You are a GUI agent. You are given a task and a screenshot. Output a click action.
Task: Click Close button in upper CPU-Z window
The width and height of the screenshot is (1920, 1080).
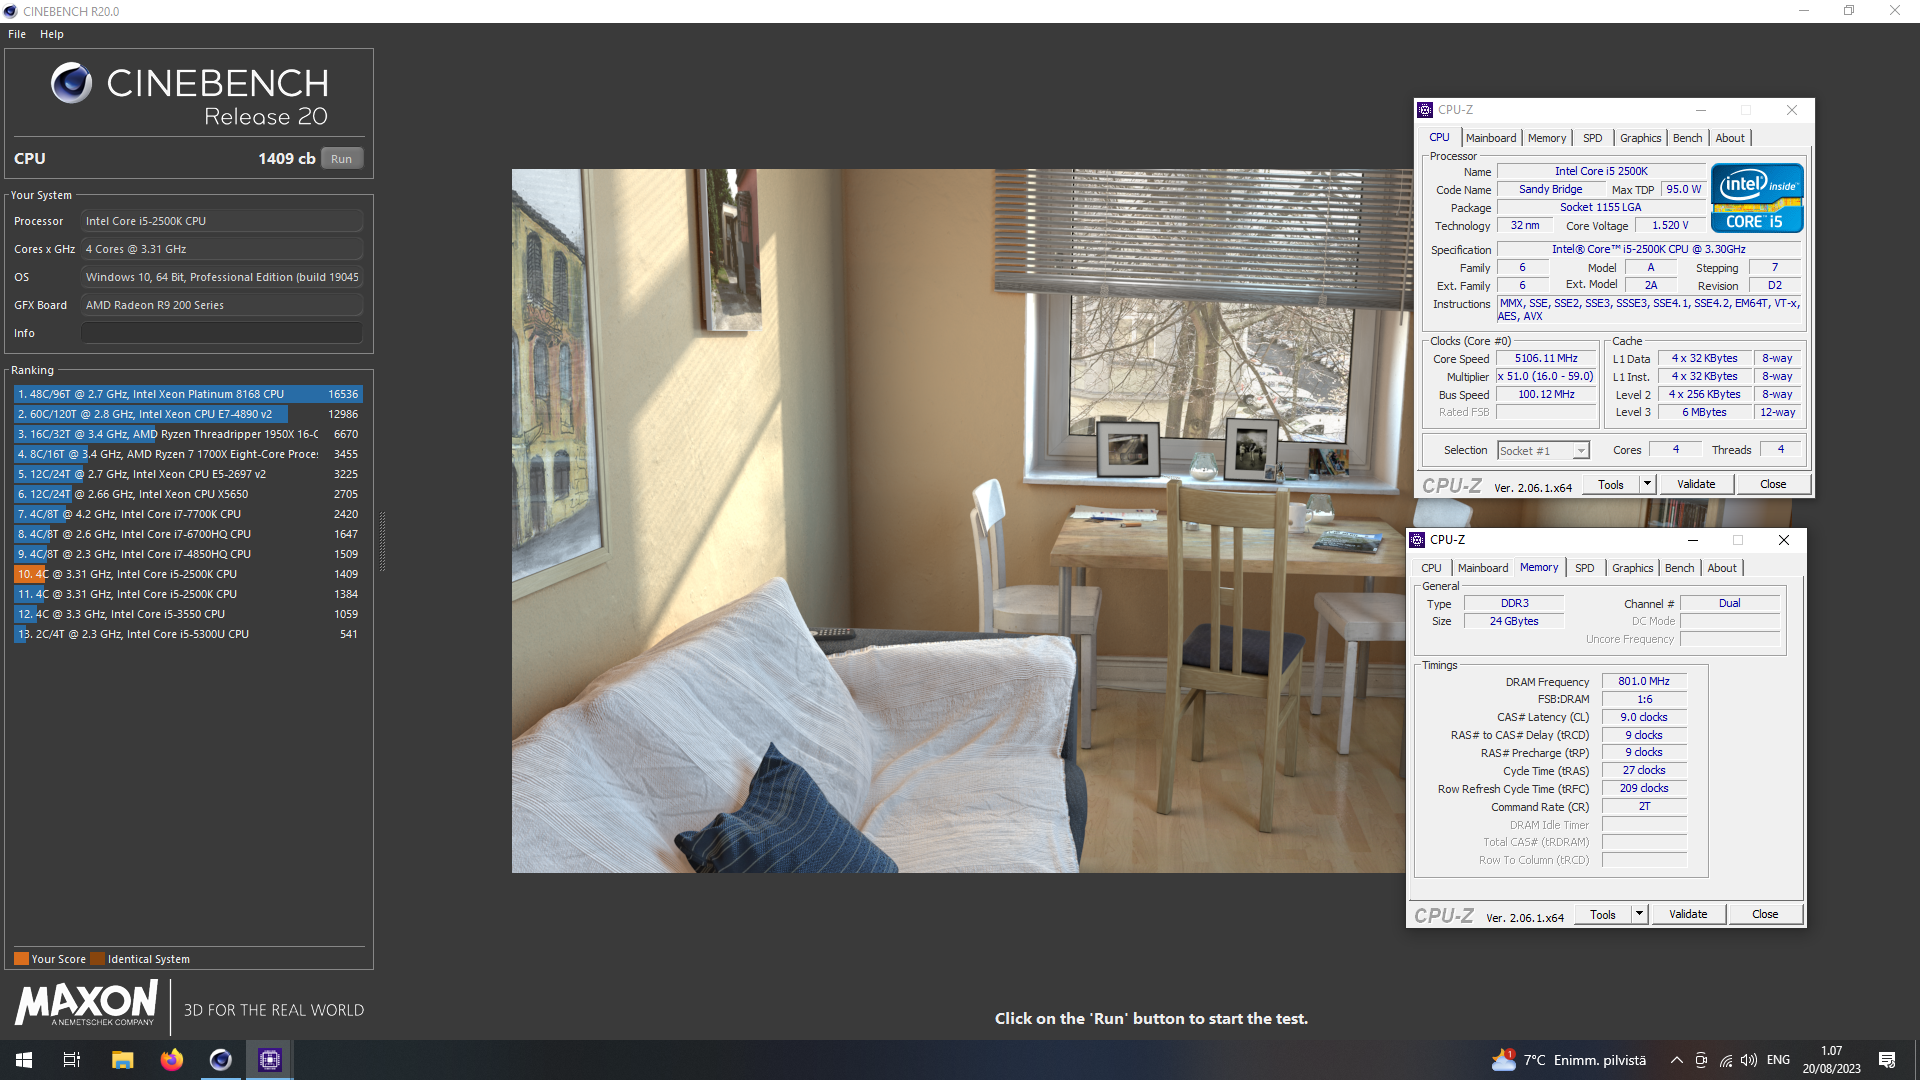[1773, 484]
